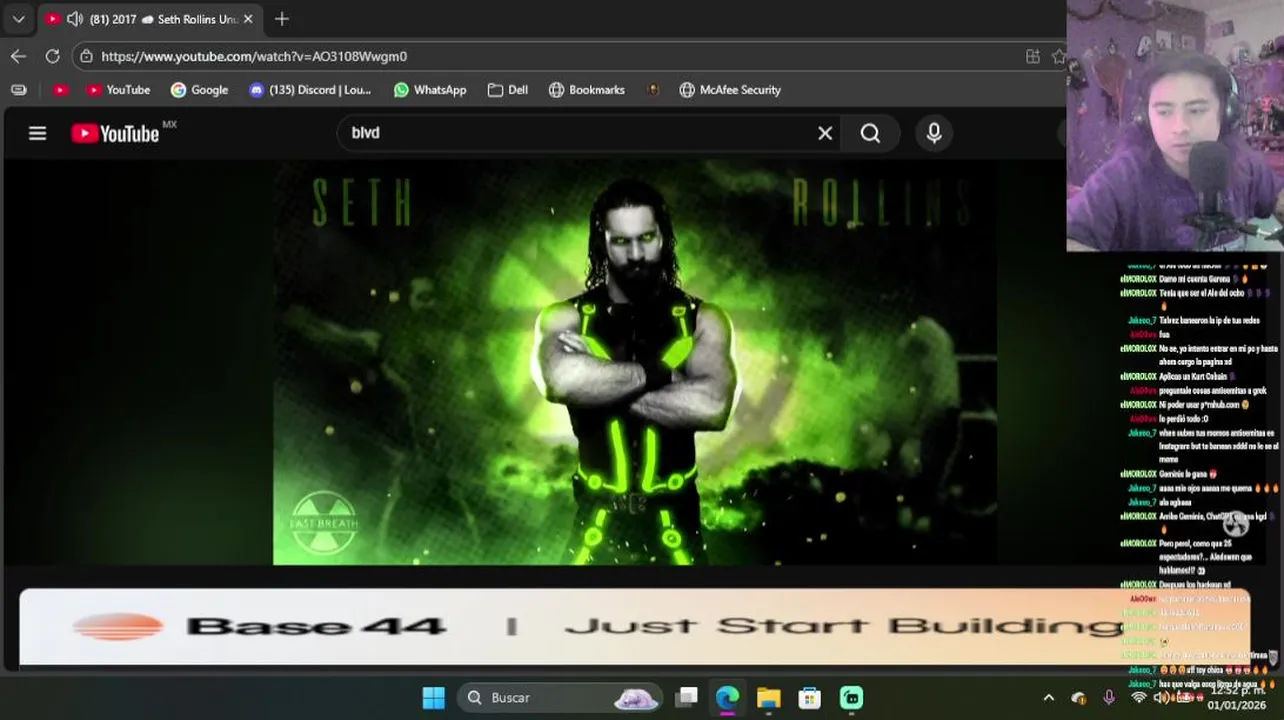Image resolution: width=1284 pixels, height=720 pixels.
Task: Search with voice microphone button
Action: coord(934,133)
